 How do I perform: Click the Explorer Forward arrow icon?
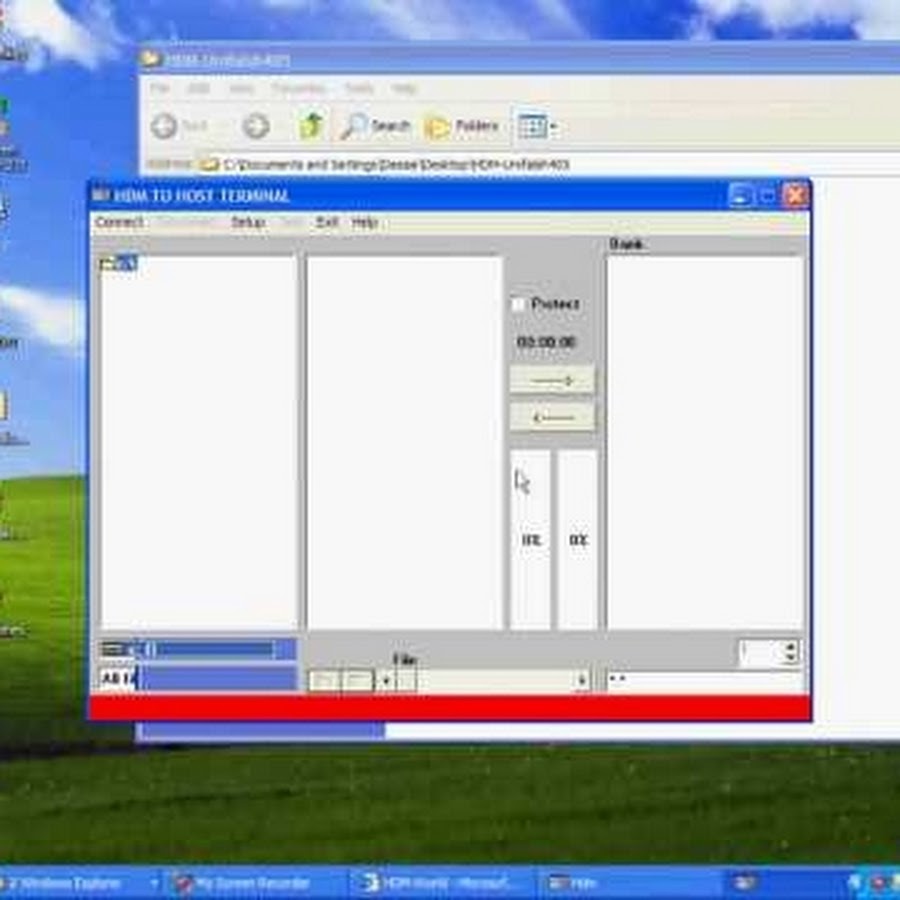(x=256, y=126)
